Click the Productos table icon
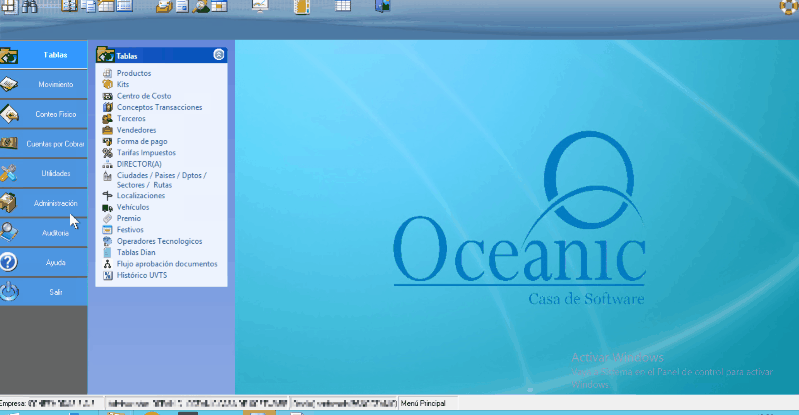Image resolution: width=799 pixels, height=415 pixels. [x=108, y=74]
